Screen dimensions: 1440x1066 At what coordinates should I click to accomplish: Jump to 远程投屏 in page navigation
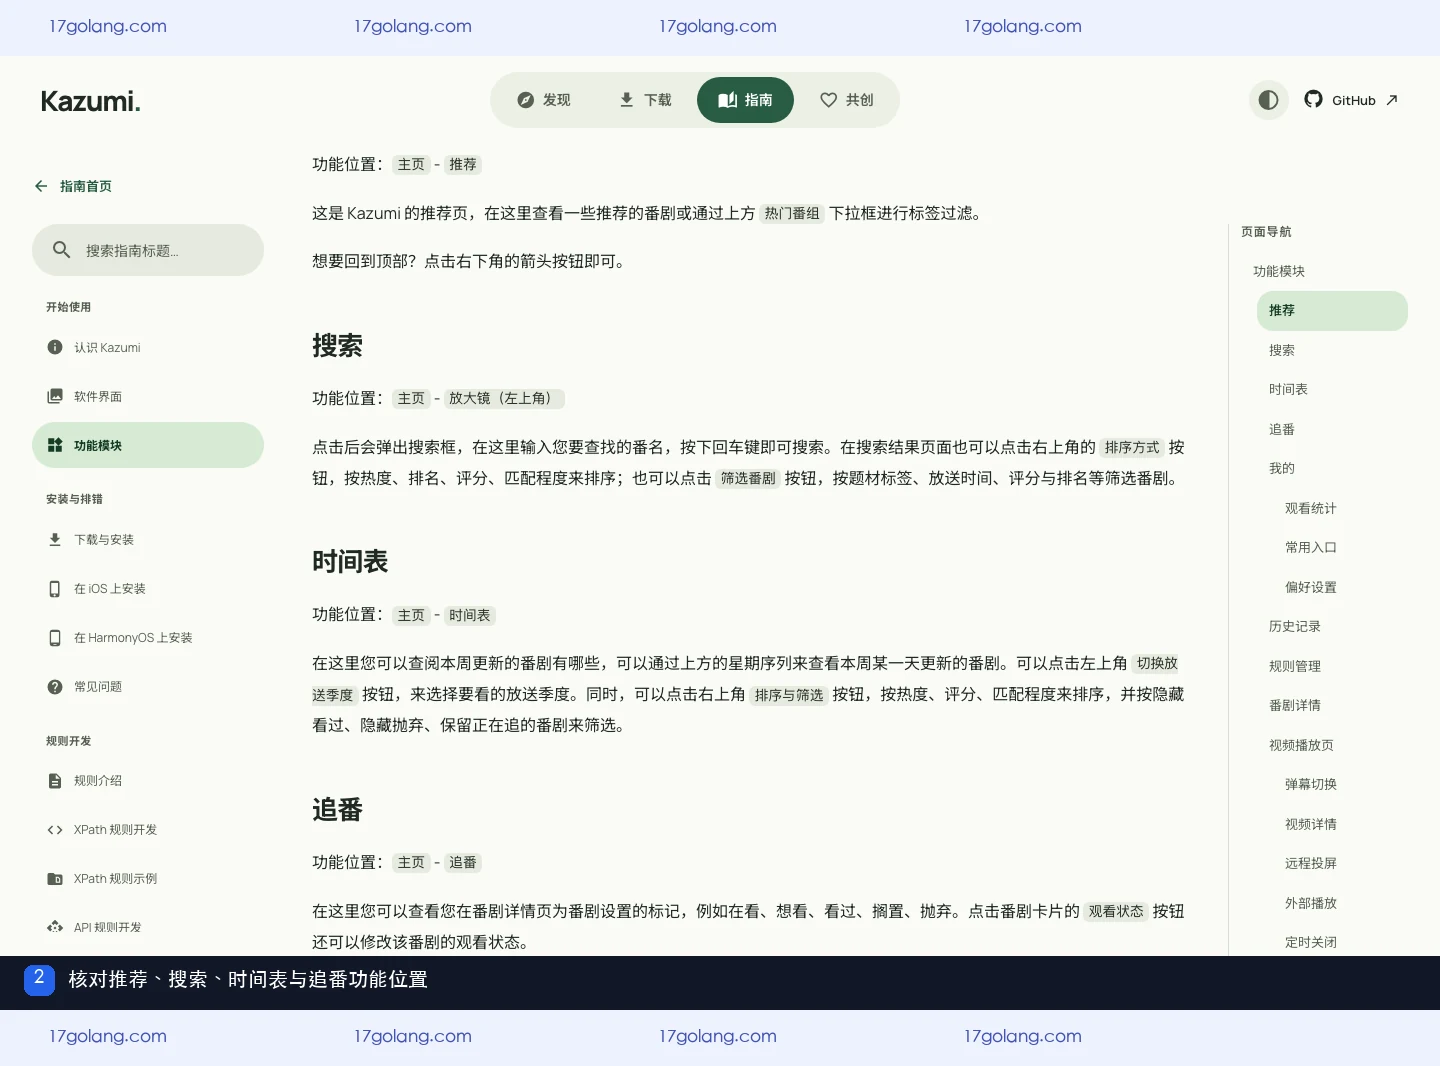click(x=1311, y=863)
